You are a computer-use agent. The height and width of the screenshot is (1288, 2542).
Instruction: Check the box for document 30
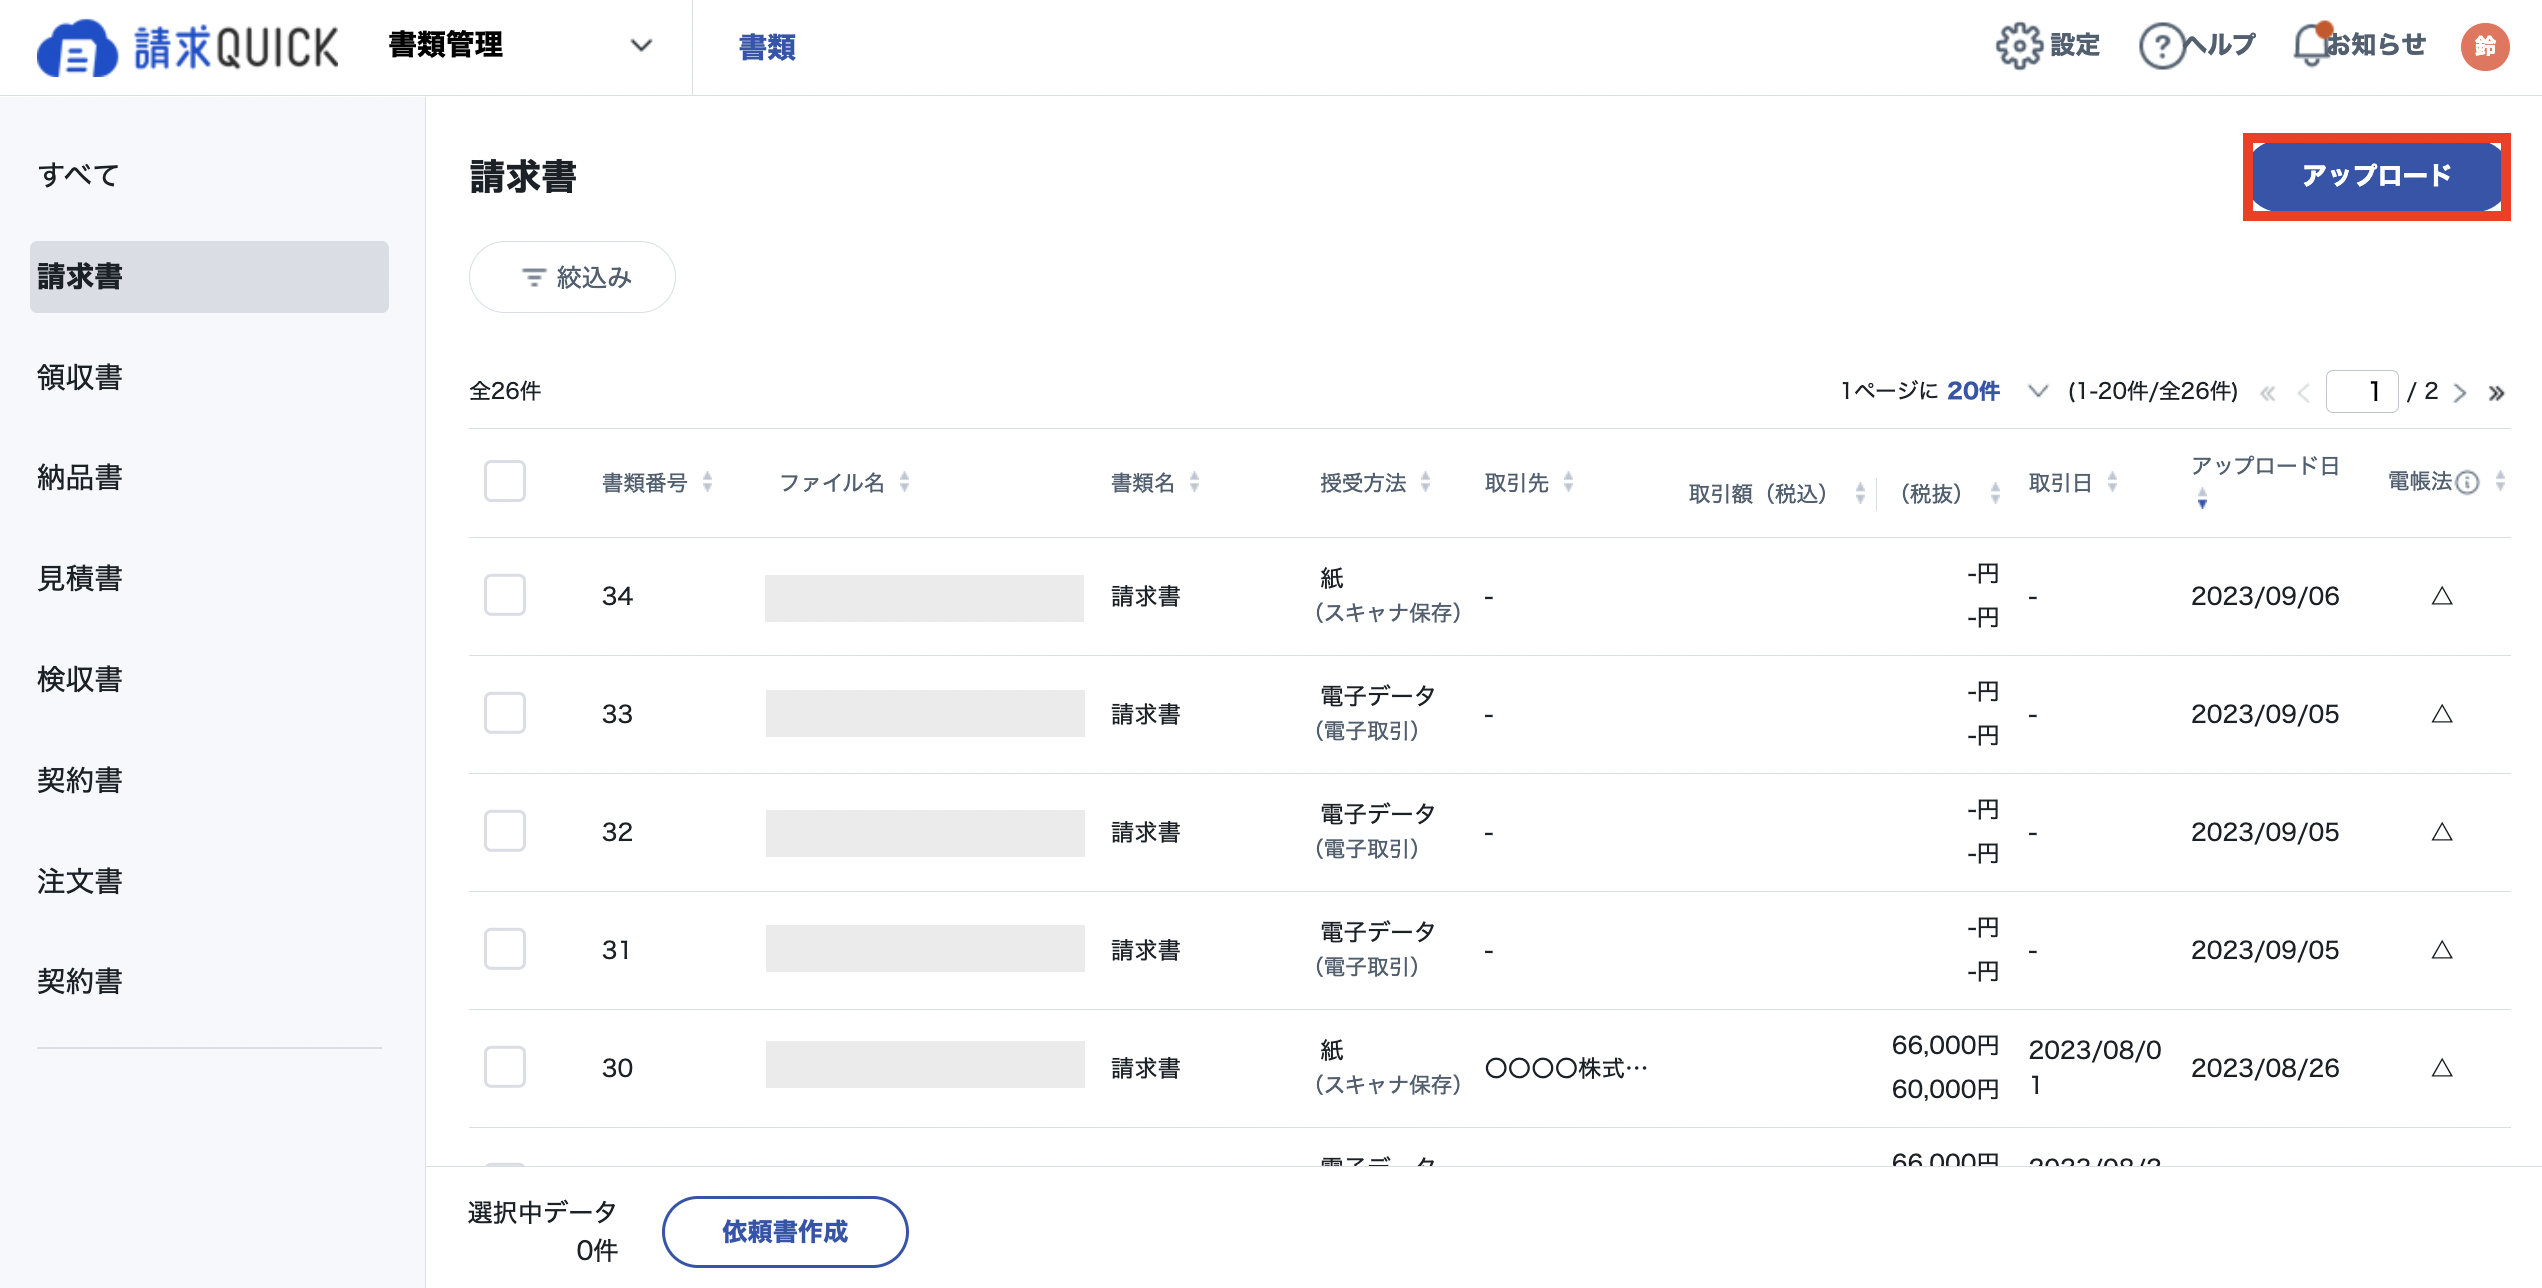[x=505, y=1067]
